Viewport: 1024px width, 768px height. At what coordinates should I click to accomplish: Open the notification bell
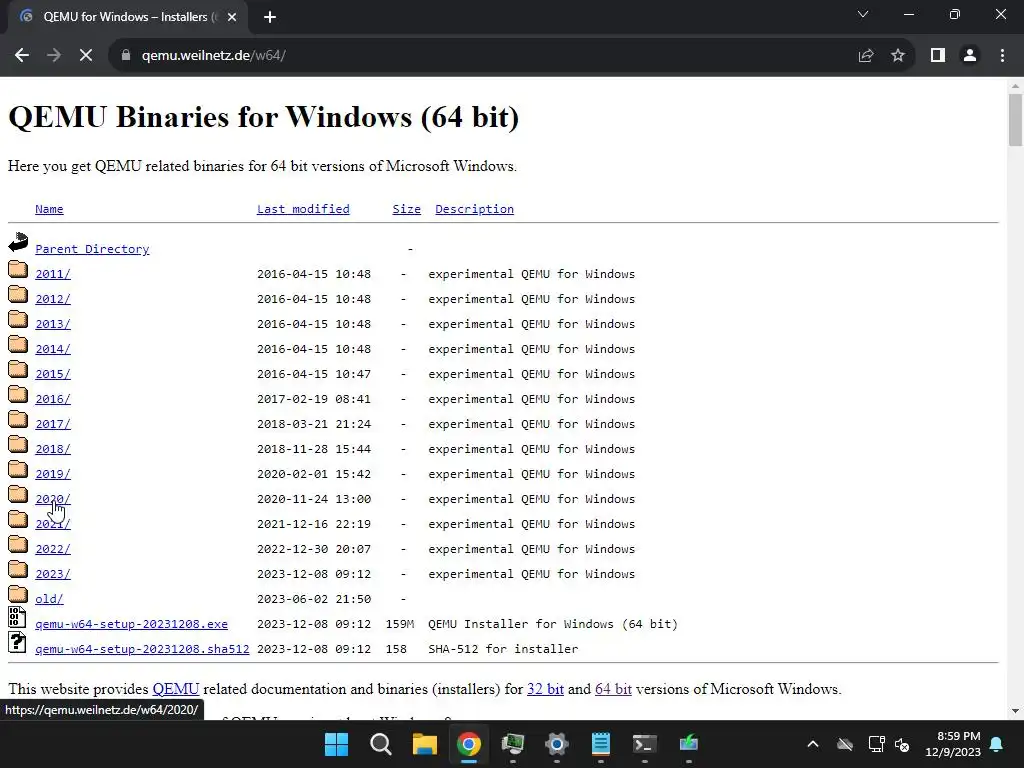[997, 744]
